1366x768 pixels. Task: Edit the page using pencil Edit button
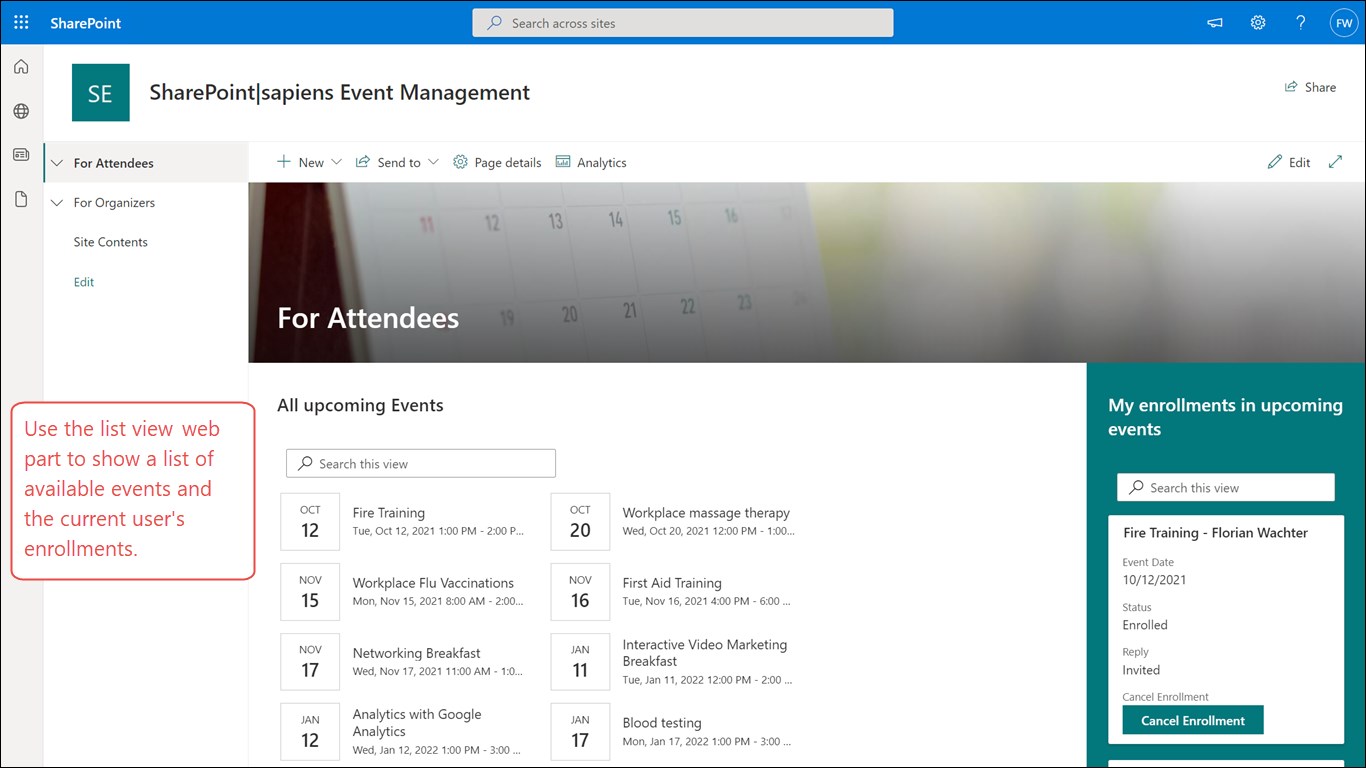pos(1288,162)
